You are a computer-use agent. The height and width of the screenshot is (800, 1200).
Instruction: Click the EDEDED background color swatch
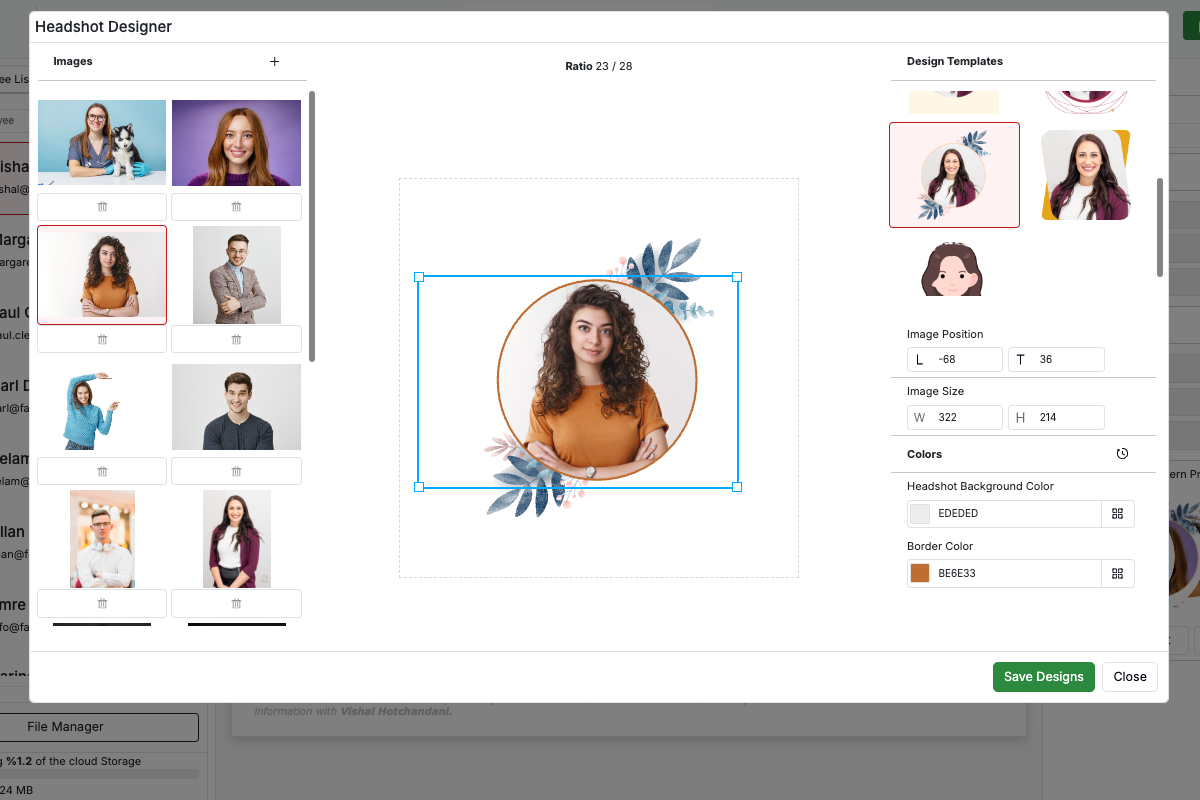[x=919, y=513]
